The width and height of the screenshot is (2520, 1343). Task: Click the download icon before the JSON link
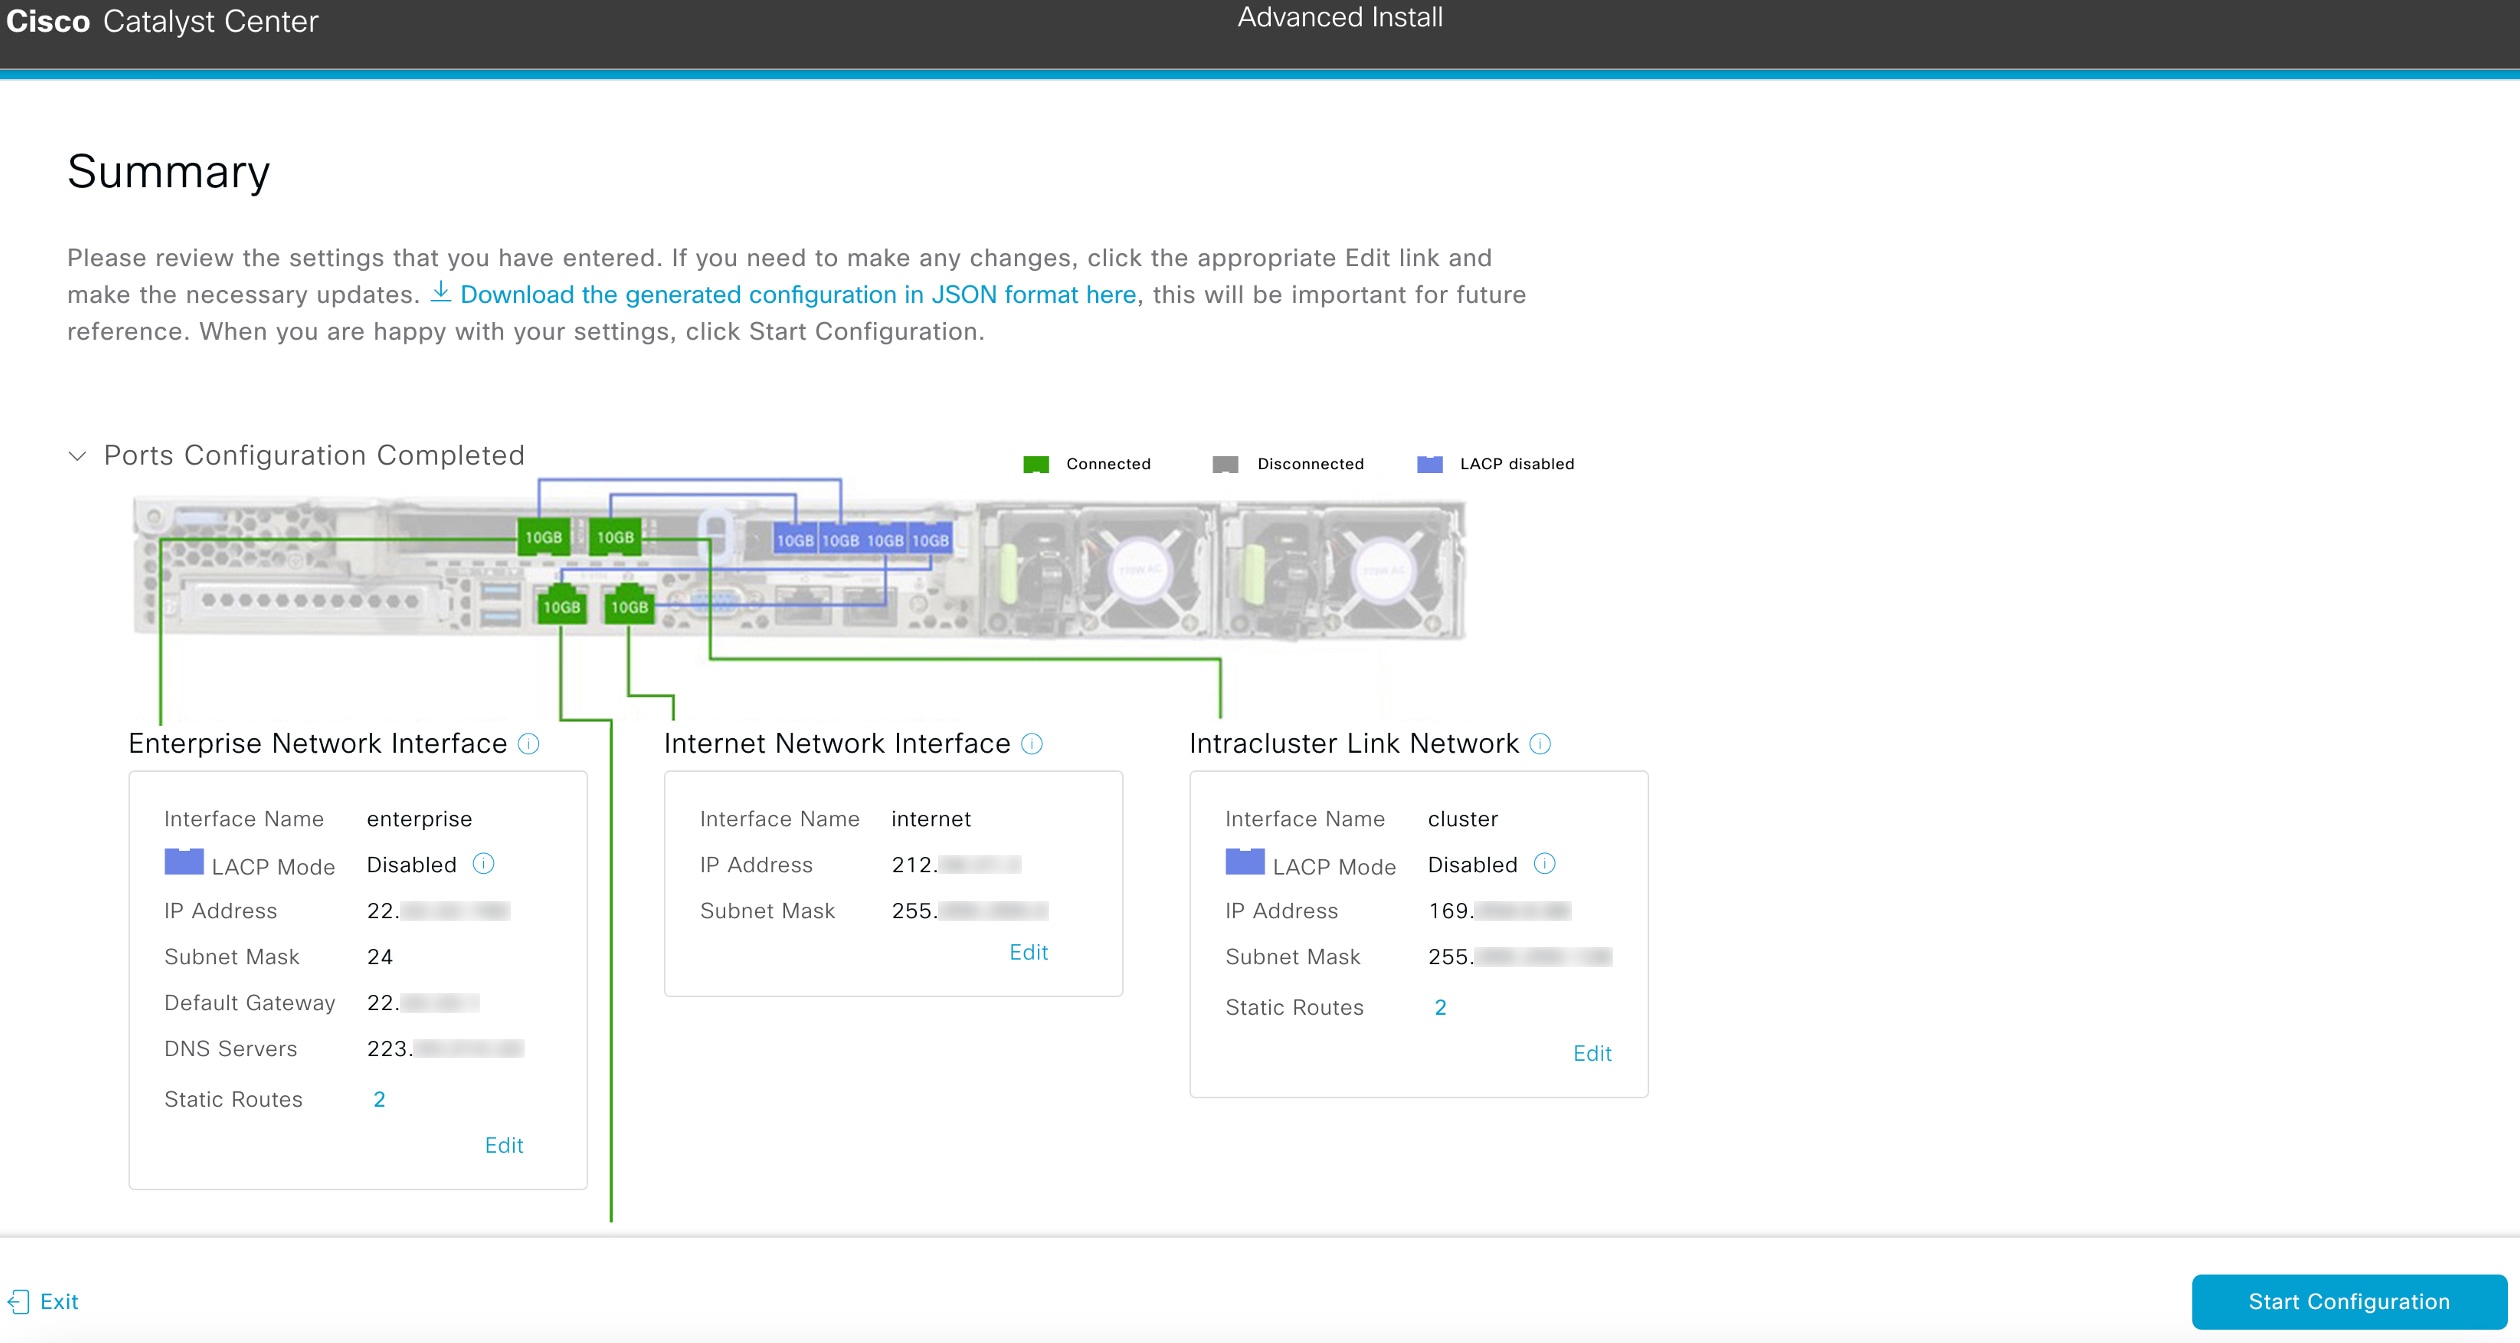442,294
